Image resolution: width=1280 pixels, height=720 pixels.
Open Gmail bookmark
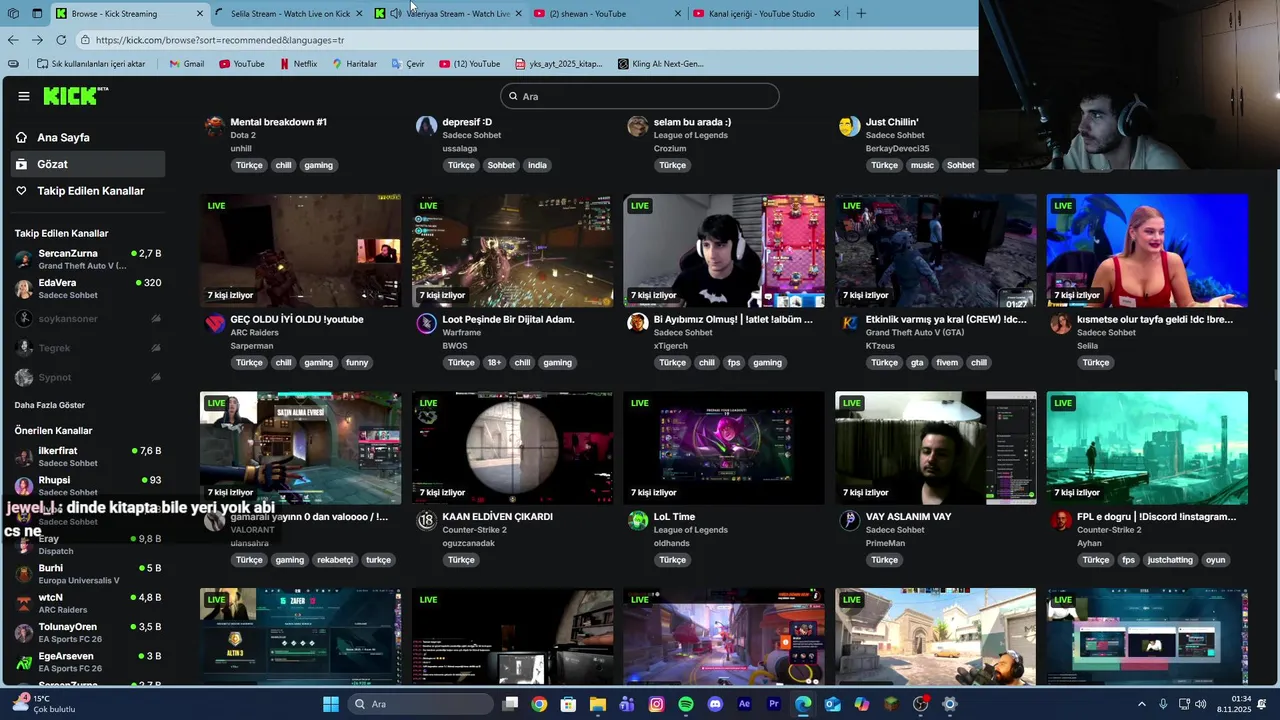186,64
